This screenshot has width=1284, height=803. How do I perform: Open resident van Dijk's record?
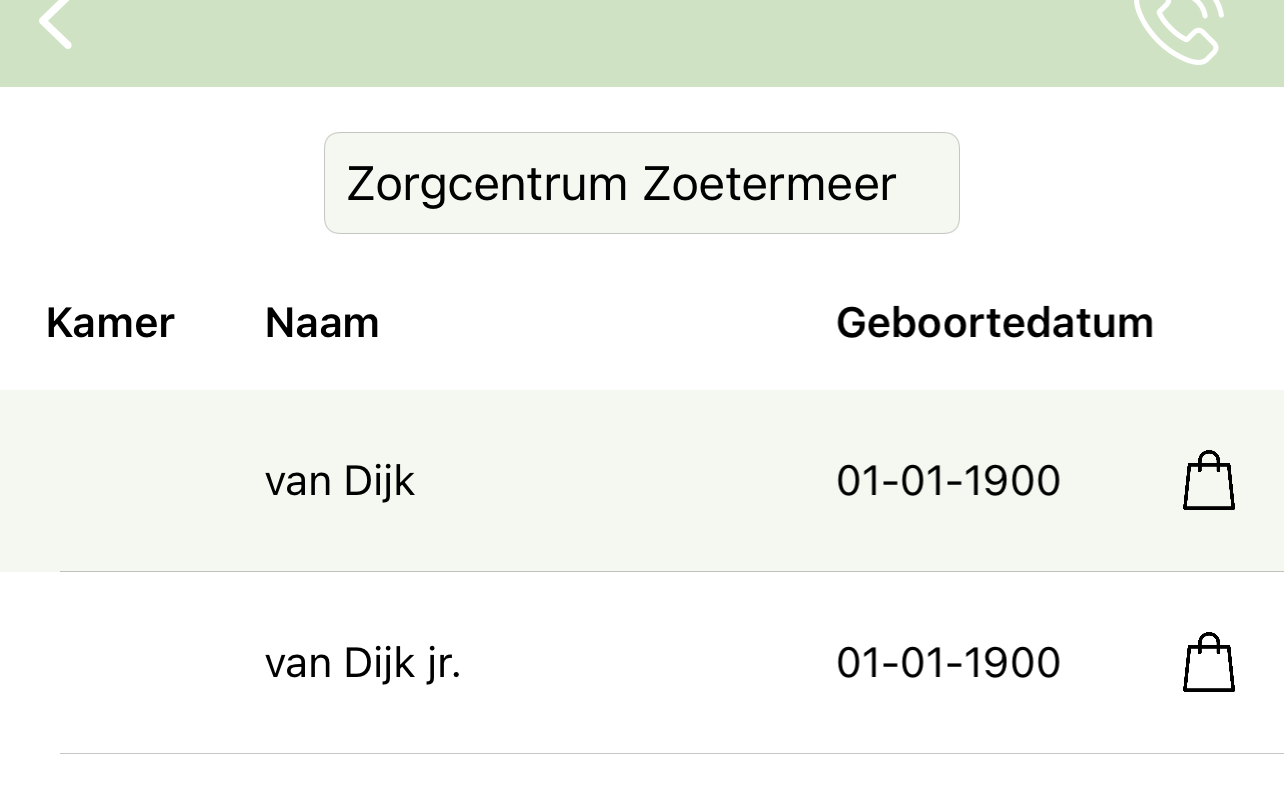point(340,480)
